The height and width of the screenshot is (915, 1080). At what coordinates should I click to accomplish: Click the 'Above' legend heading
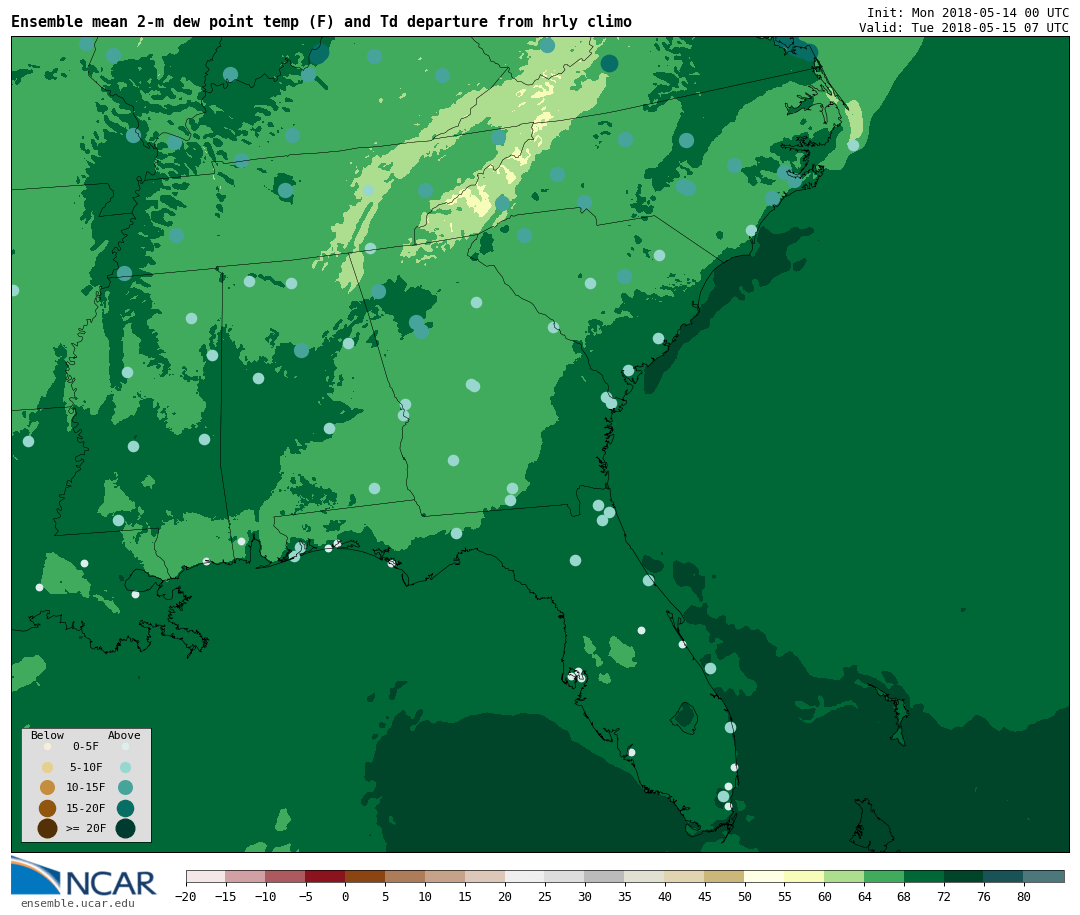click(x=124, y=735)
